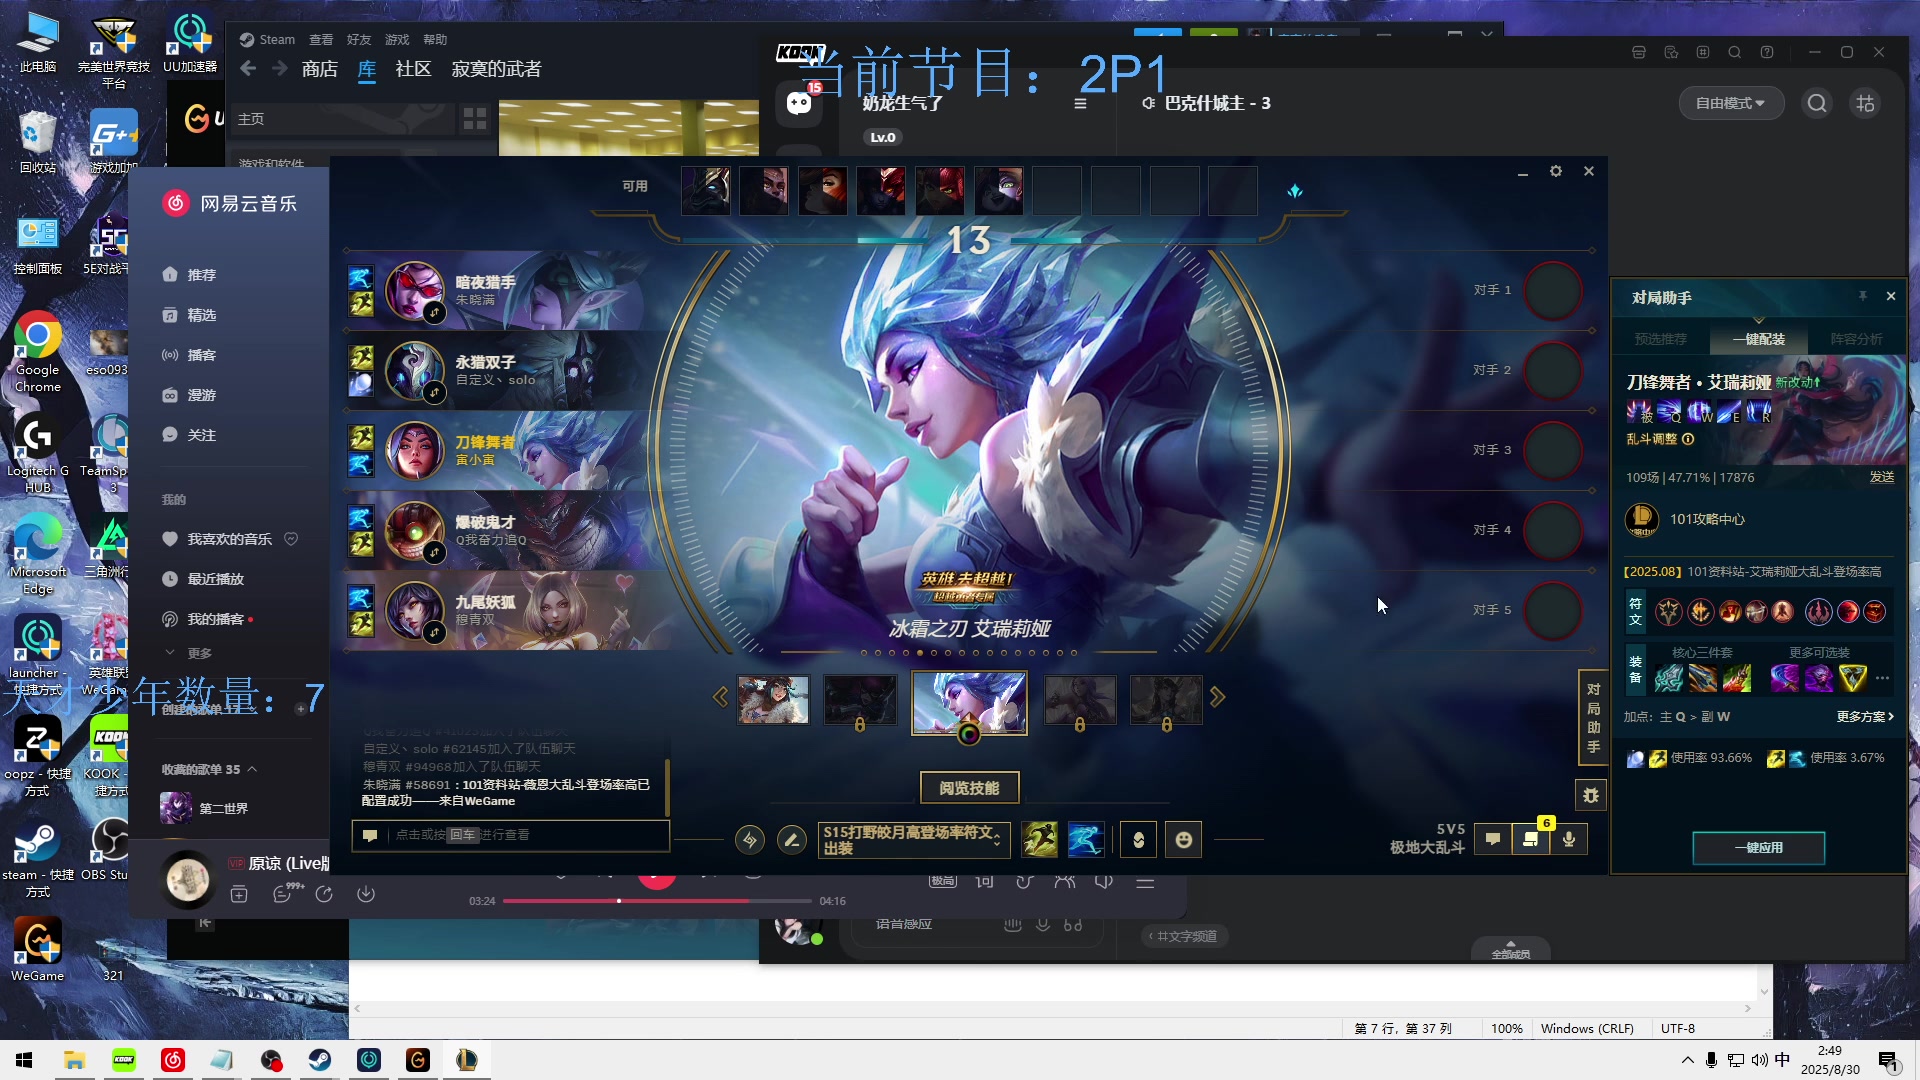Screen dimensions: 1920x1080
Task: Pin the 对局助手 panel
Action: [1862, 296]
